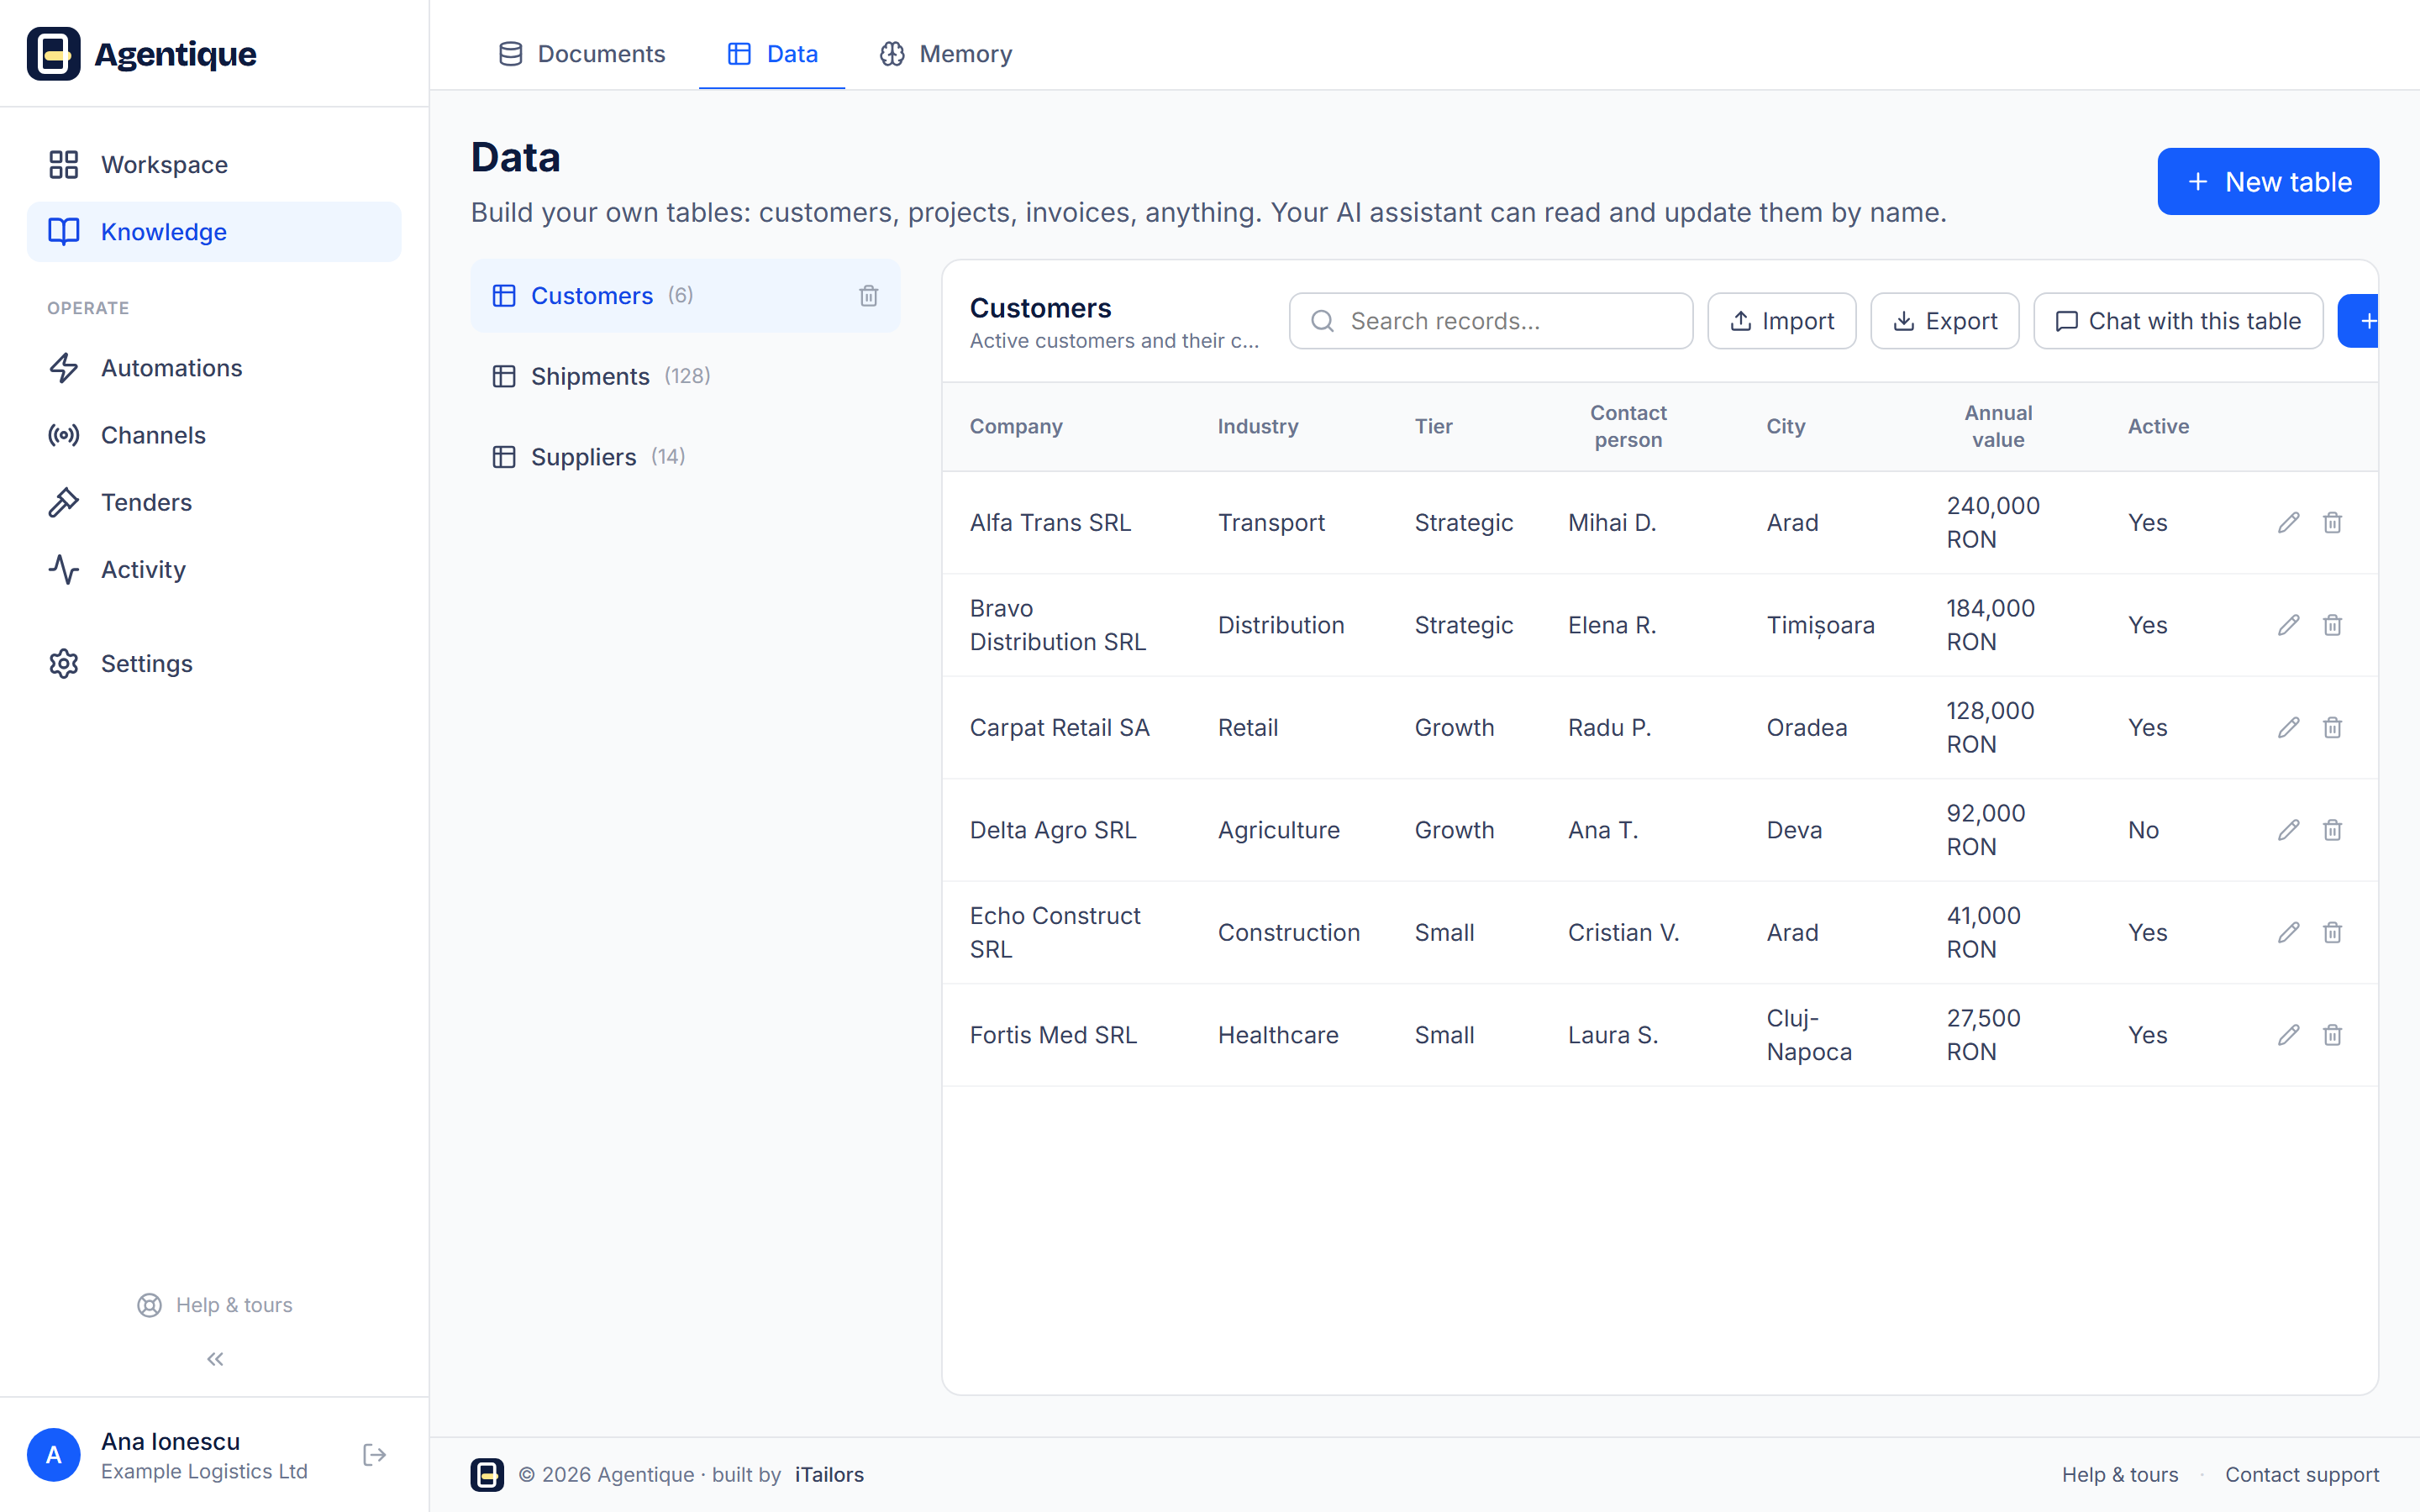Screen dimensions: 2420x1512
Task: Click the Search records field
Action: 1490,321
